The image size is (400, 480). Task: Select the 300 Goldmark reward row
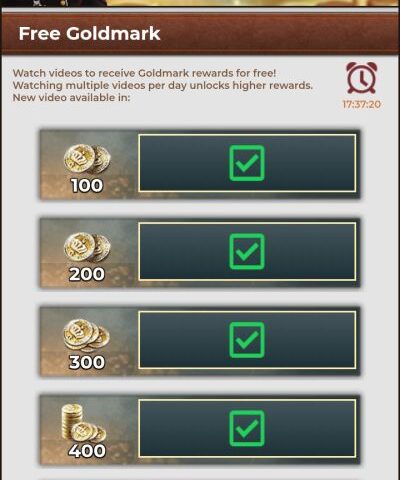pyautogui.click(x=200, y=341)
